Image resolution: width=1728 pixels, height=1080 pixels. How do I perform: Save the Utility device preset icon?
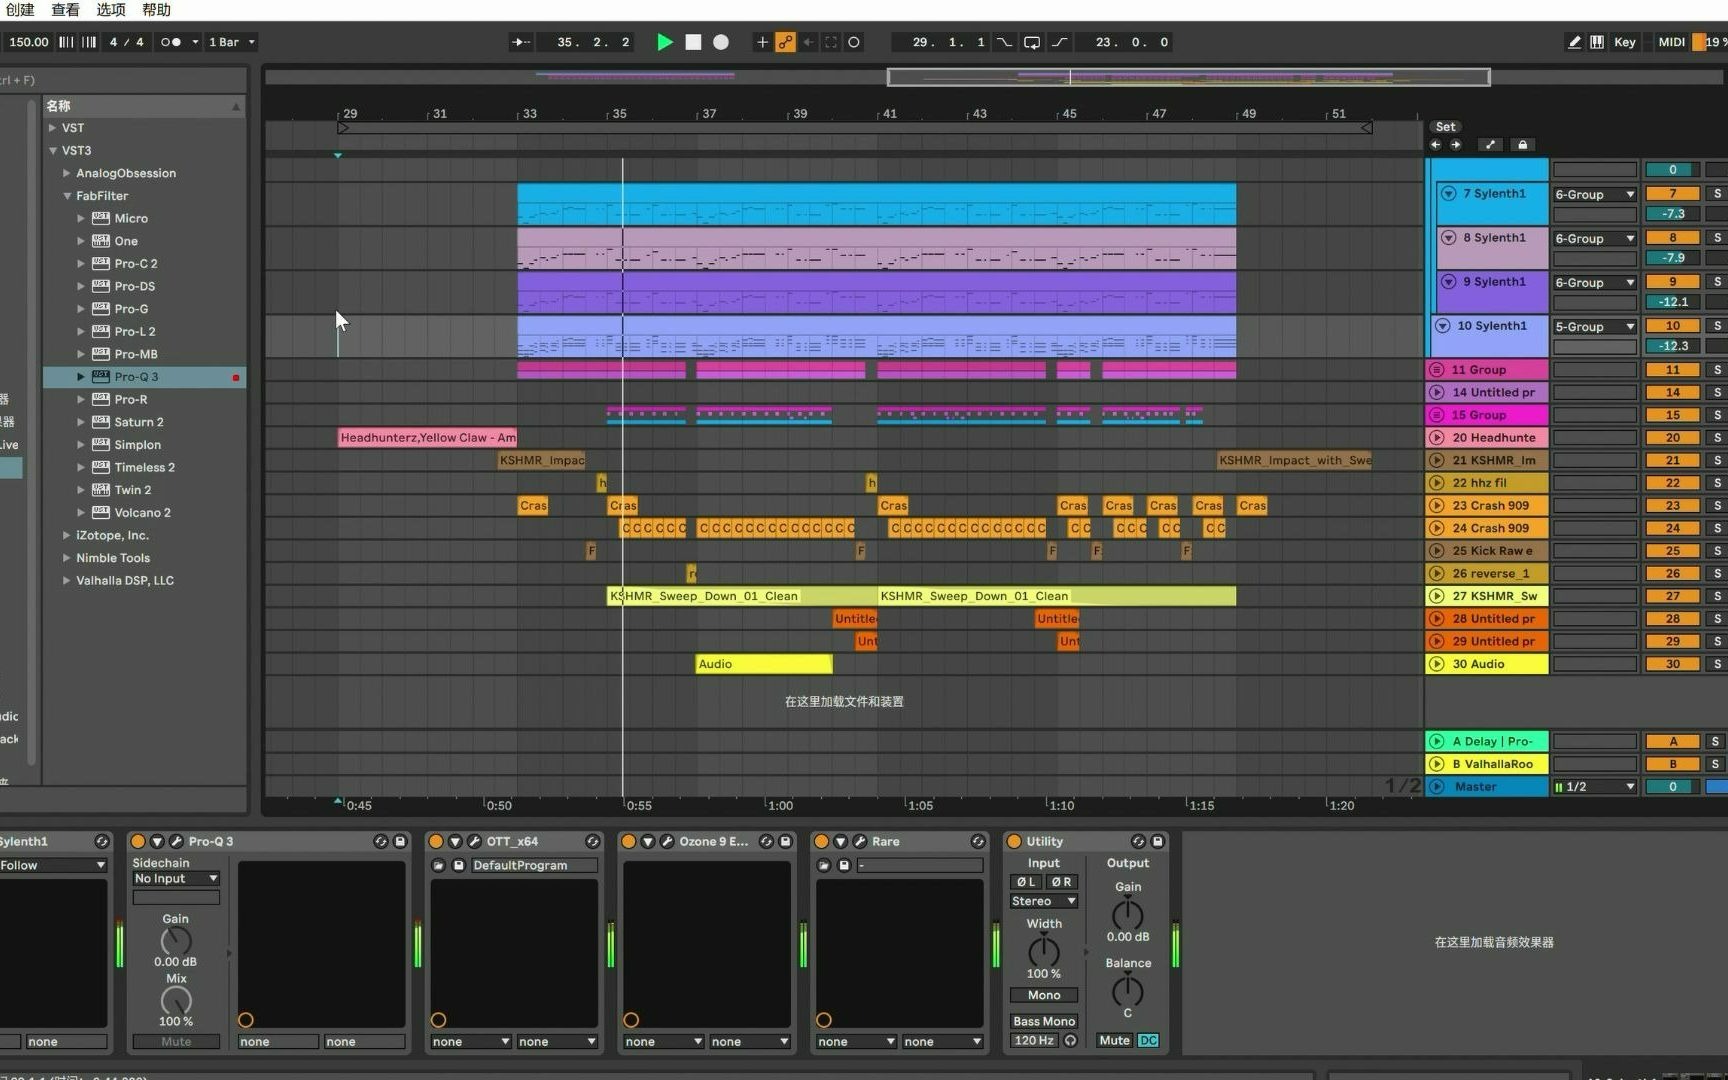(x=1157, y=841)
